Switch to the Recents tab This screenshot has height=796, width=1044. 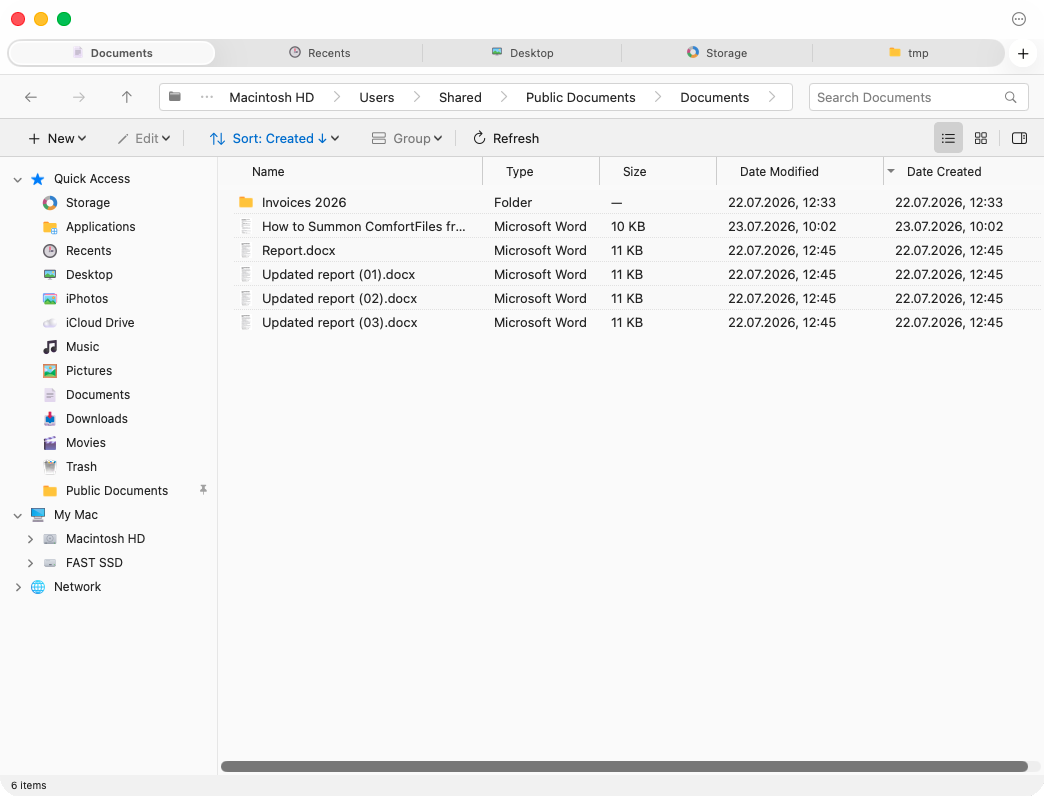tap(320, 53)
